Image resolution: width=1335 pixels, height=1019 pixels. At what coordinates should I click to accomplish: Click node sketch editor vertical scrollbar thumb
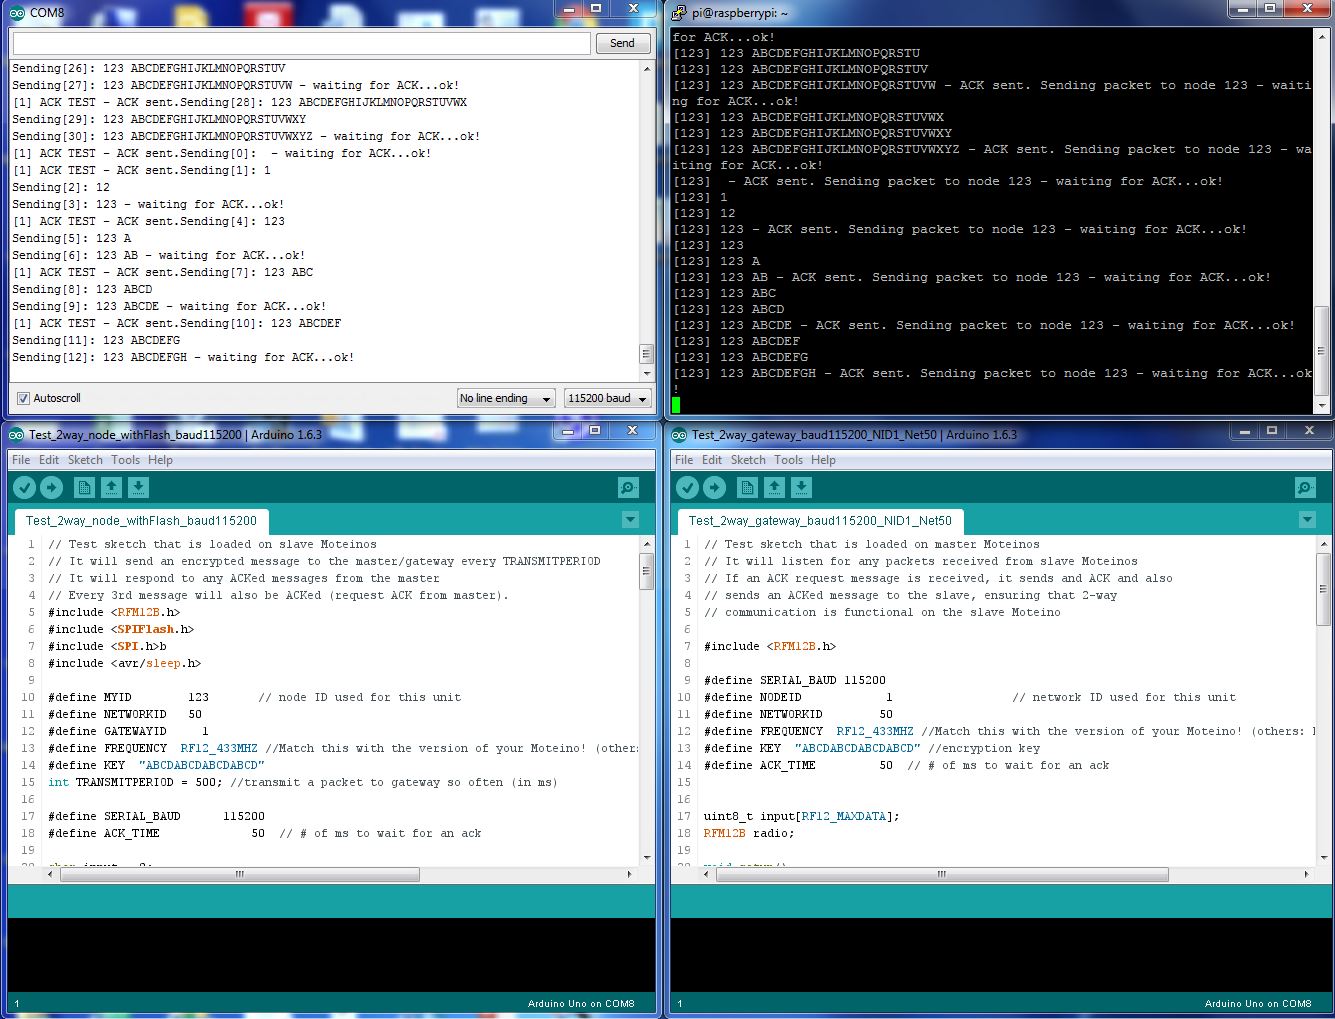click(x=646, y=571)
